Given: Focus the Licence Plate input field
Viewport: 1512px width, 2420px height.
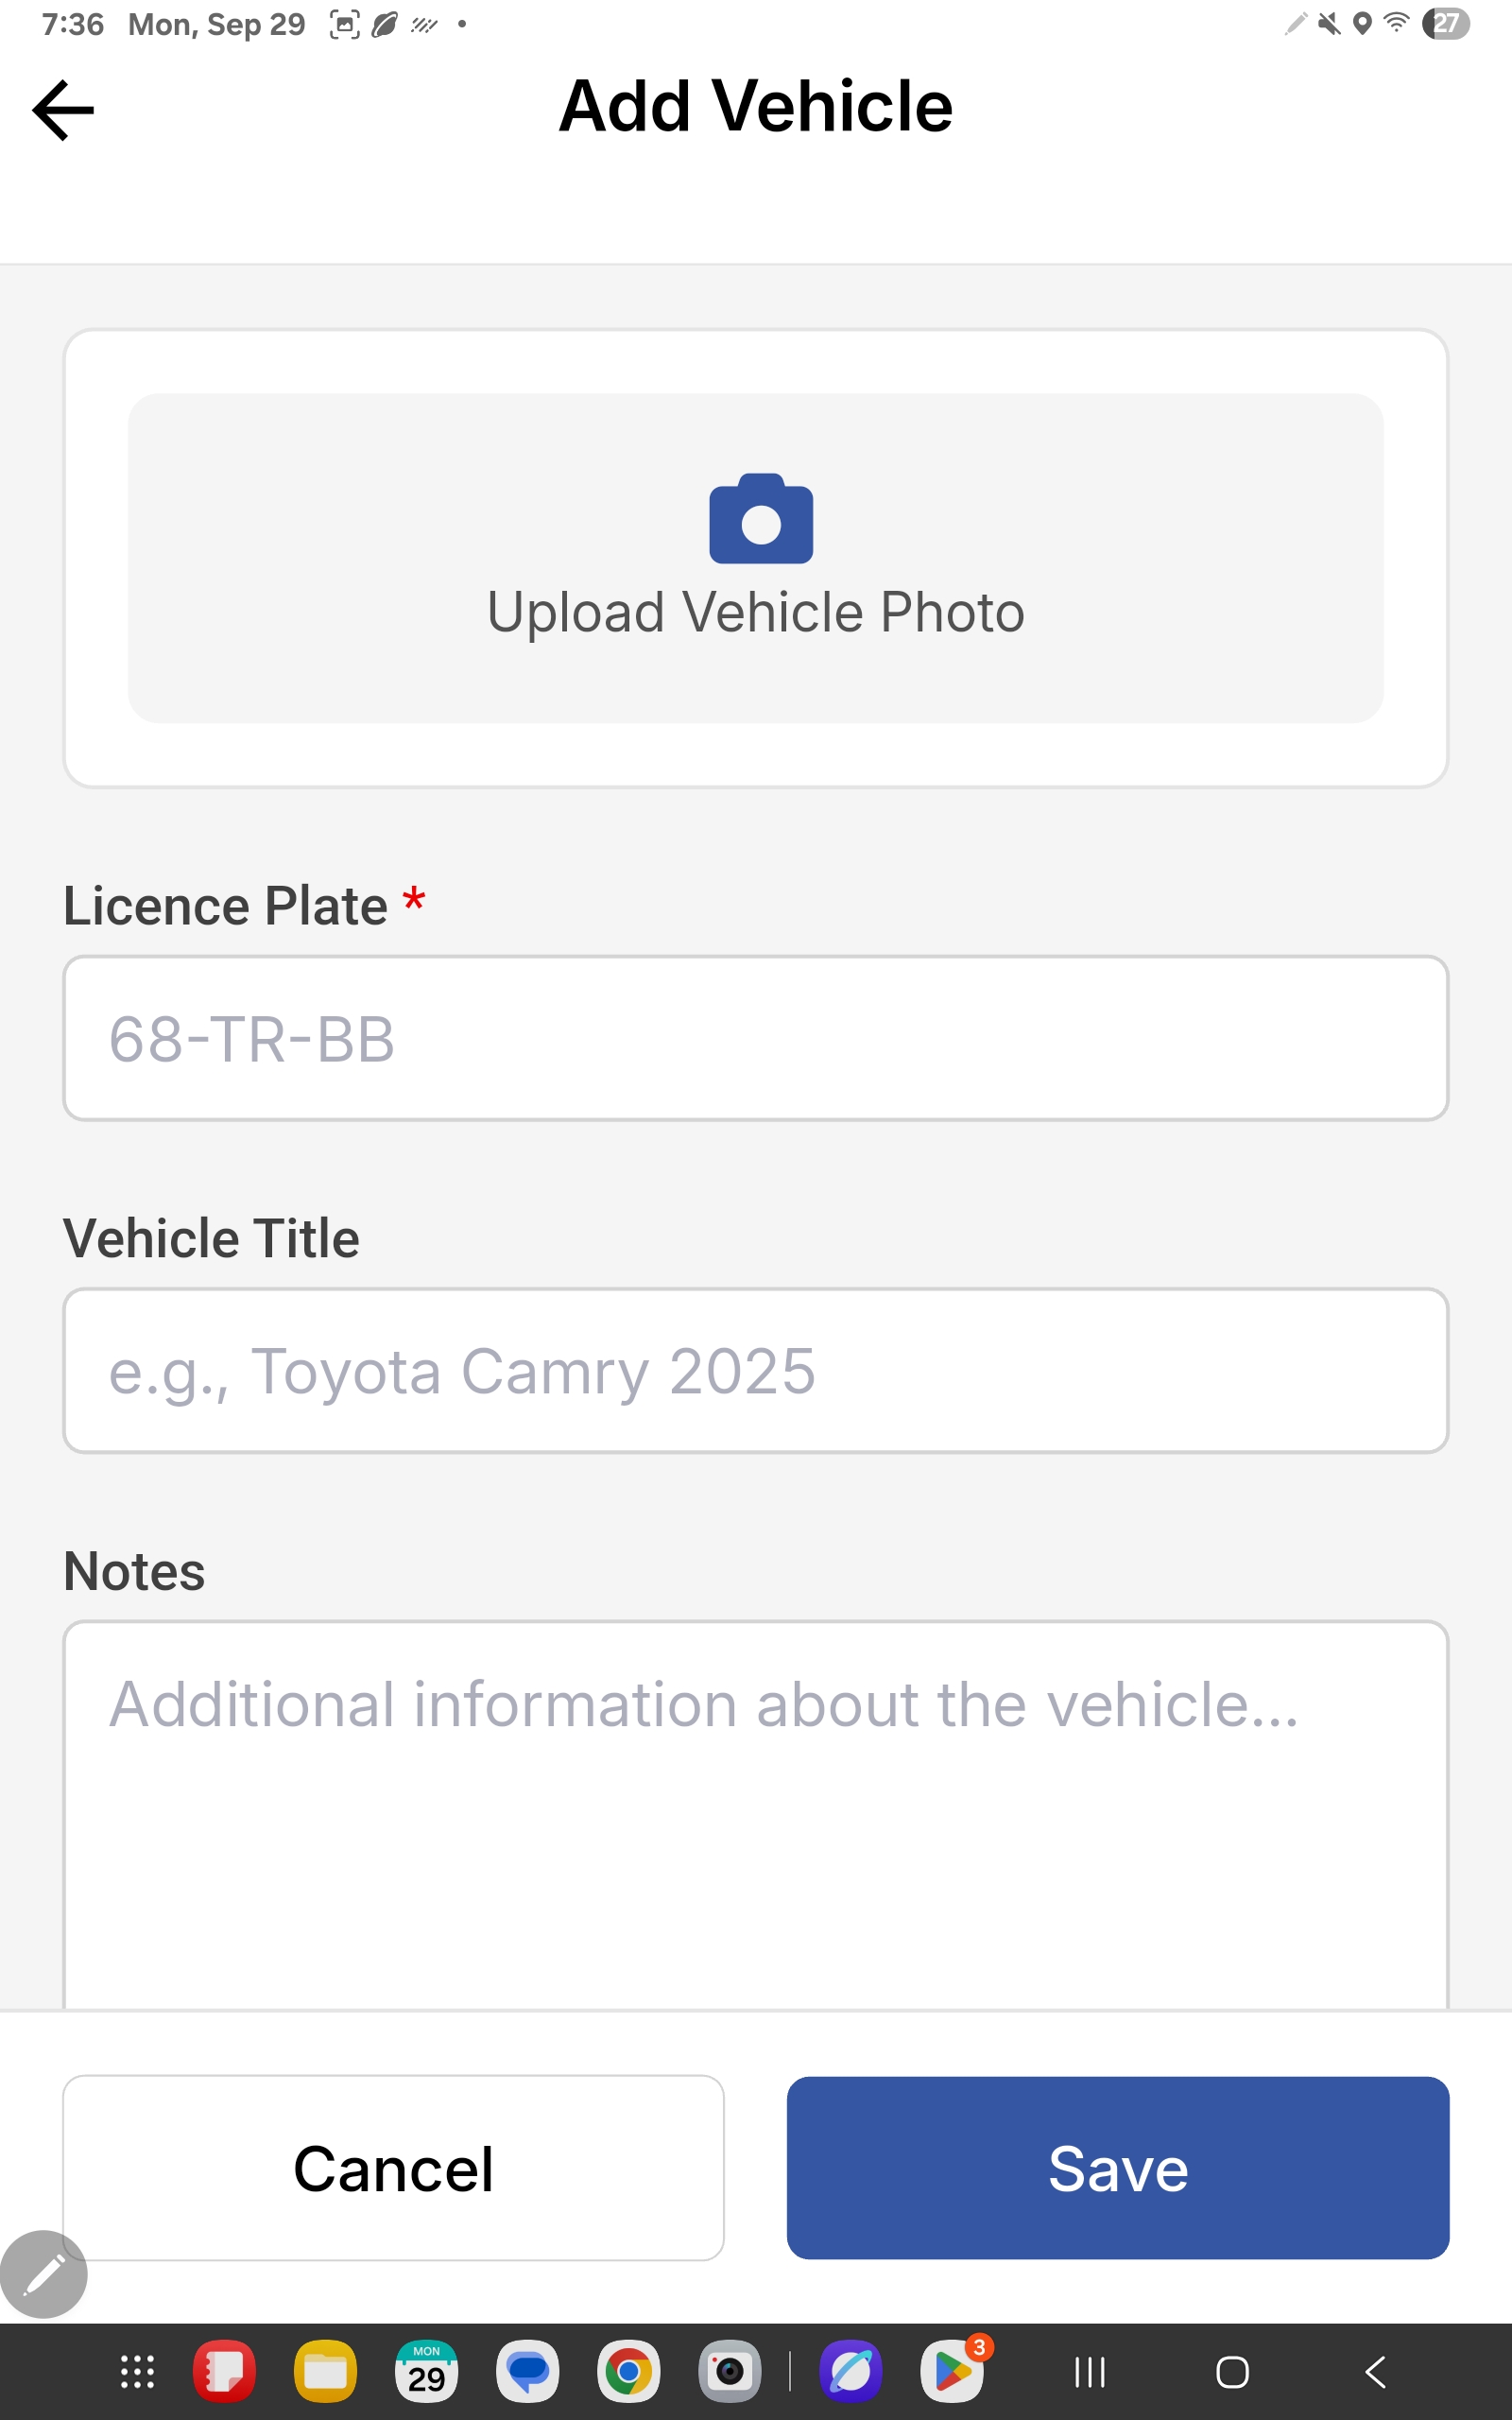Looking at the screenshot, I should click(756, 1038).
